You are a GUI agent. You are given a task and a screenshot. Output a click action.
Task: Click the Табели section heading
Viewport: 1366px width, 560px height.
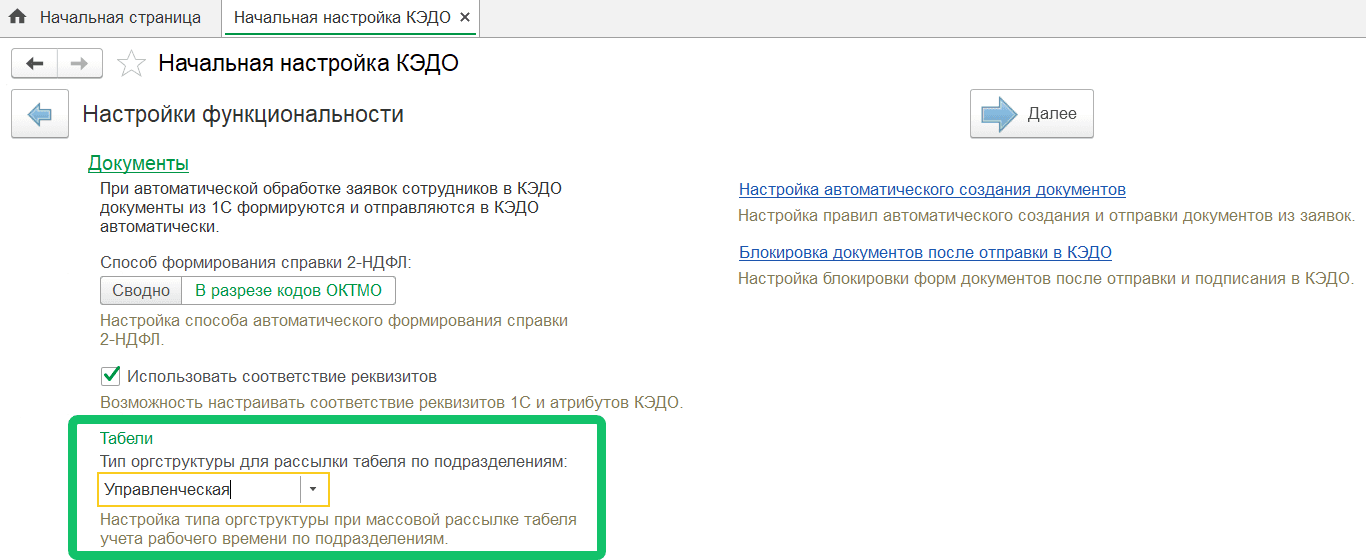pos(126,438)
